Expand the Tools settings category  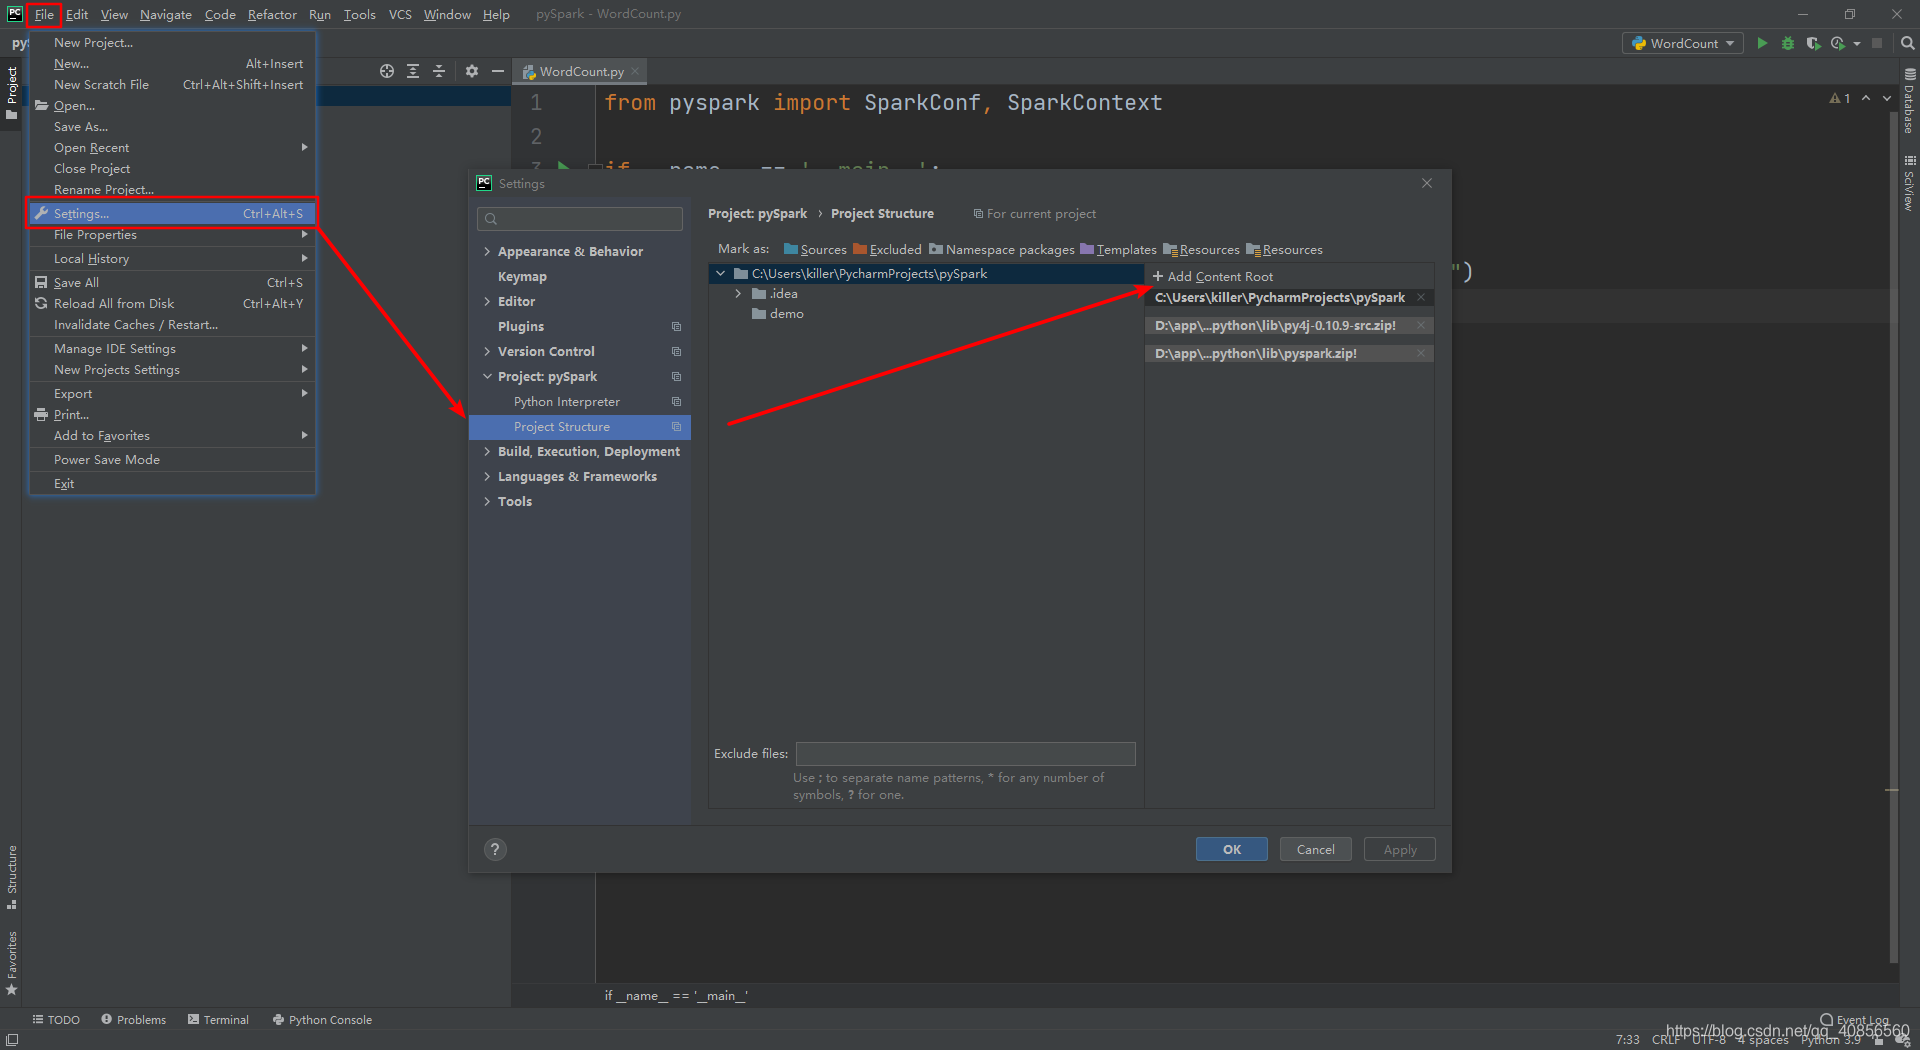click(487, 501)
